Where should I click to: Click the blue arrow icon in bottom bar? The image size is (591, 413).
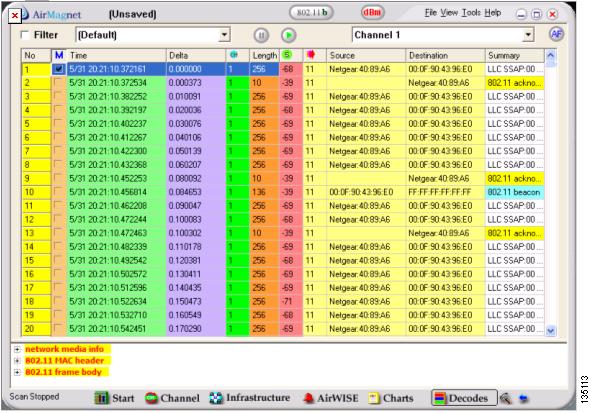click(x=523, y=398)
